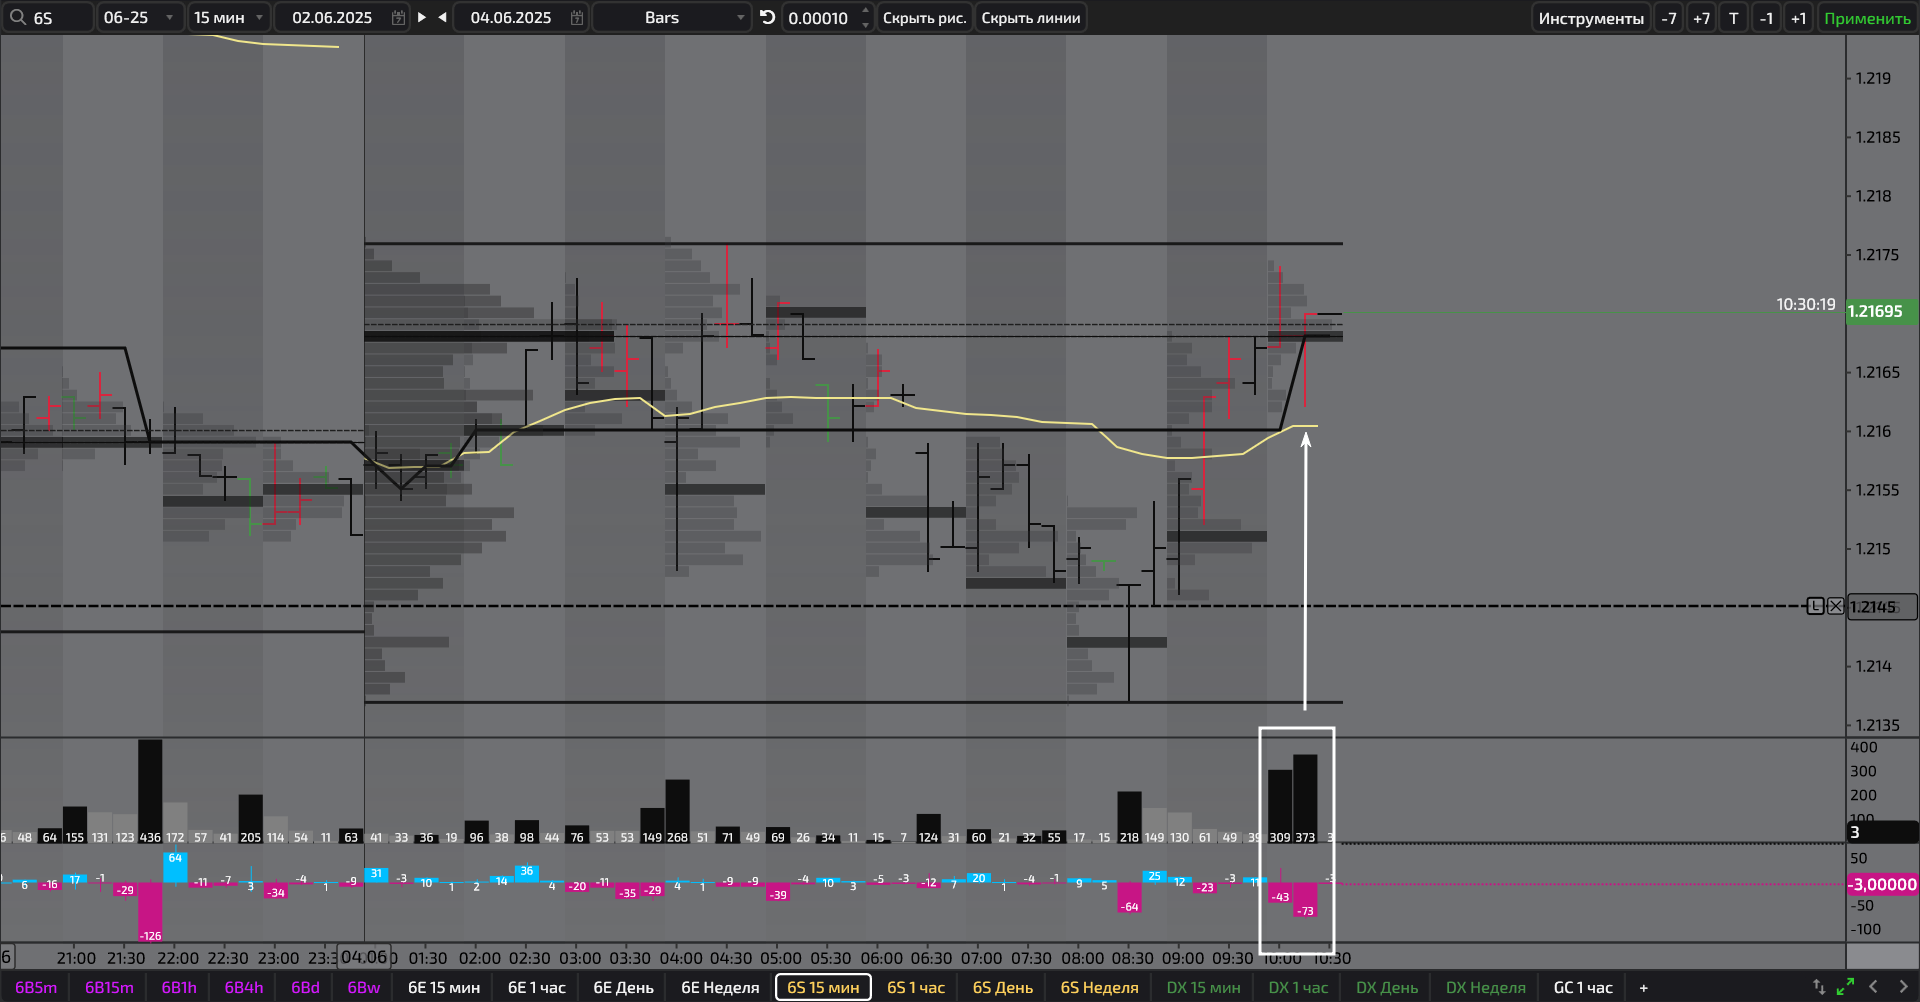Viewport: 1920px width, 1002px height.
Task: Step backward with the left arrow
Action: coord(442,17)
